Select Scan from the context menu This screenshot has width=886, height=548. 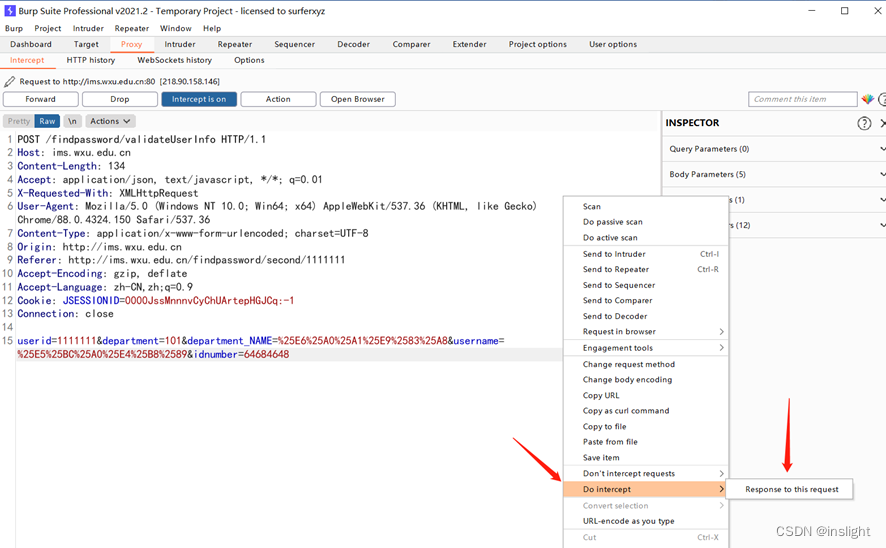pos(646,207)
